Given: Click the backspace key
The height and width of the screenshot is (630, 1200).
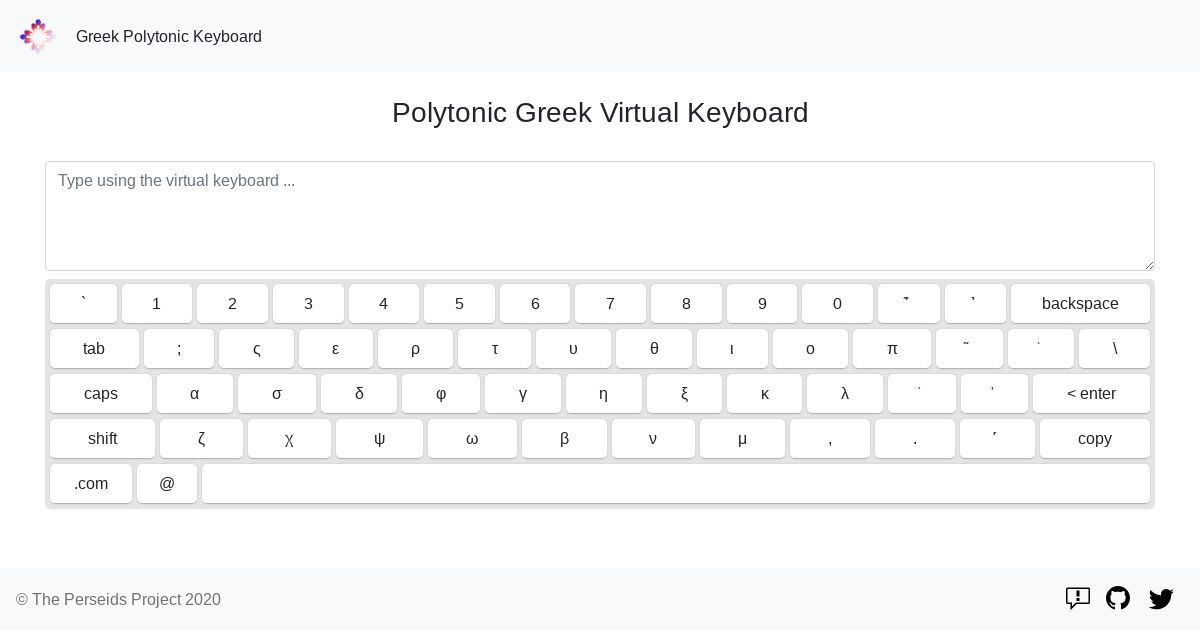Looking at the screenshot, I should (x=1080, y=304).
